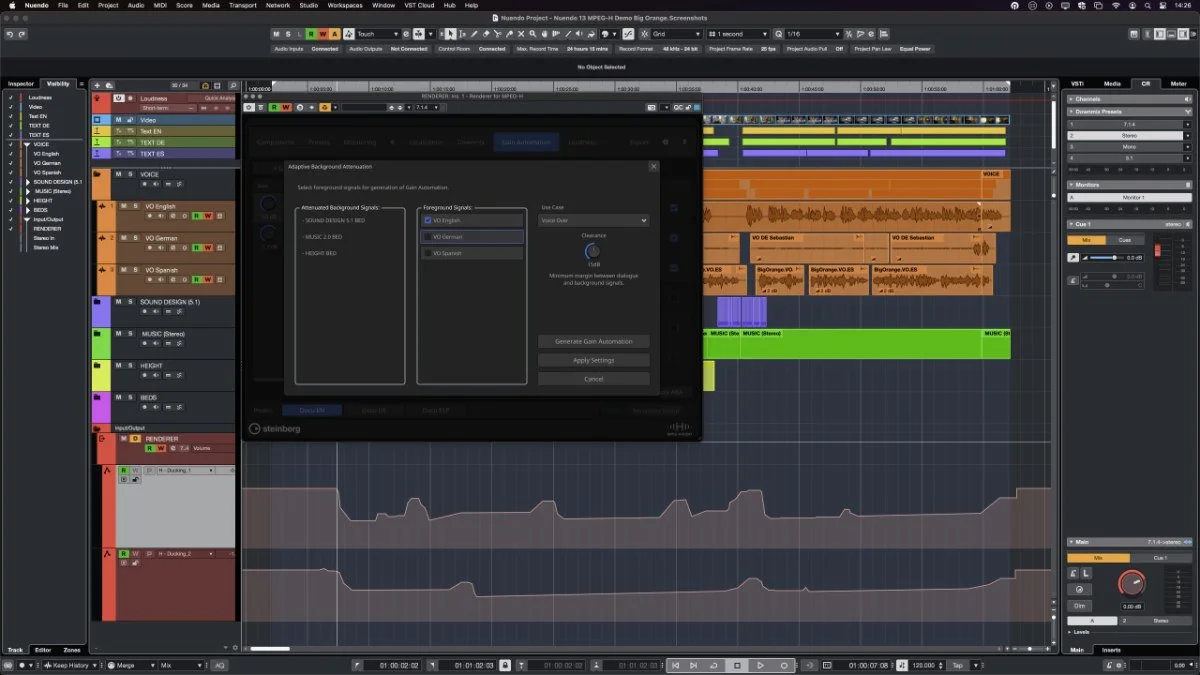Open the Transport menu
Viewport: 1200px width, 675px height.
point(243,5)
